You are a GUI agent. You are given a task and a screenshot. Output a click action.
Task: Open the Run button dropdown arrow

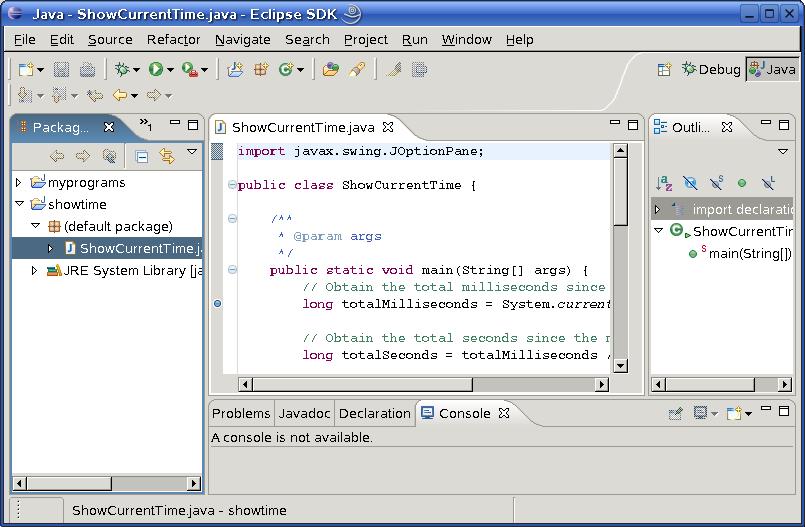[x=170, y=70]
